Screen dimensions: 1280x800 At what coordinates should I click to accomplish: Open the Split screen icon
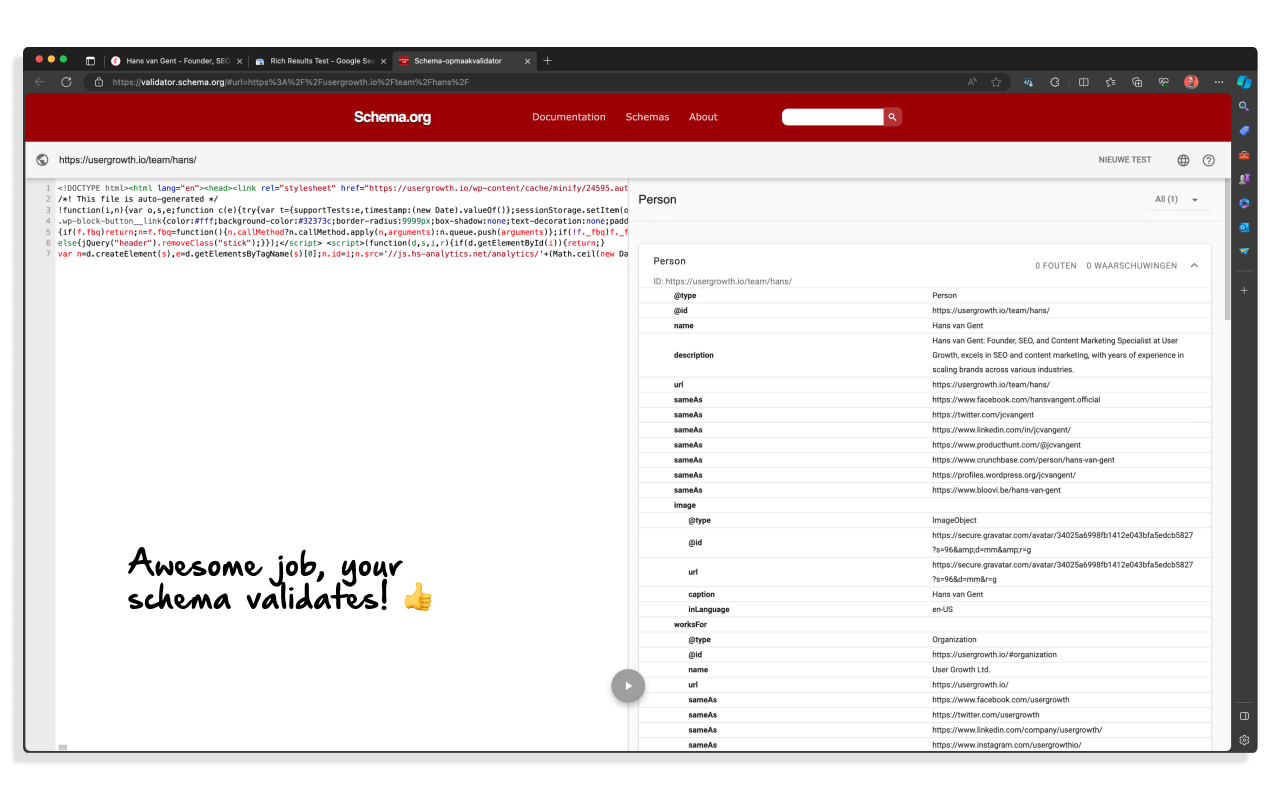(1083, 82)
